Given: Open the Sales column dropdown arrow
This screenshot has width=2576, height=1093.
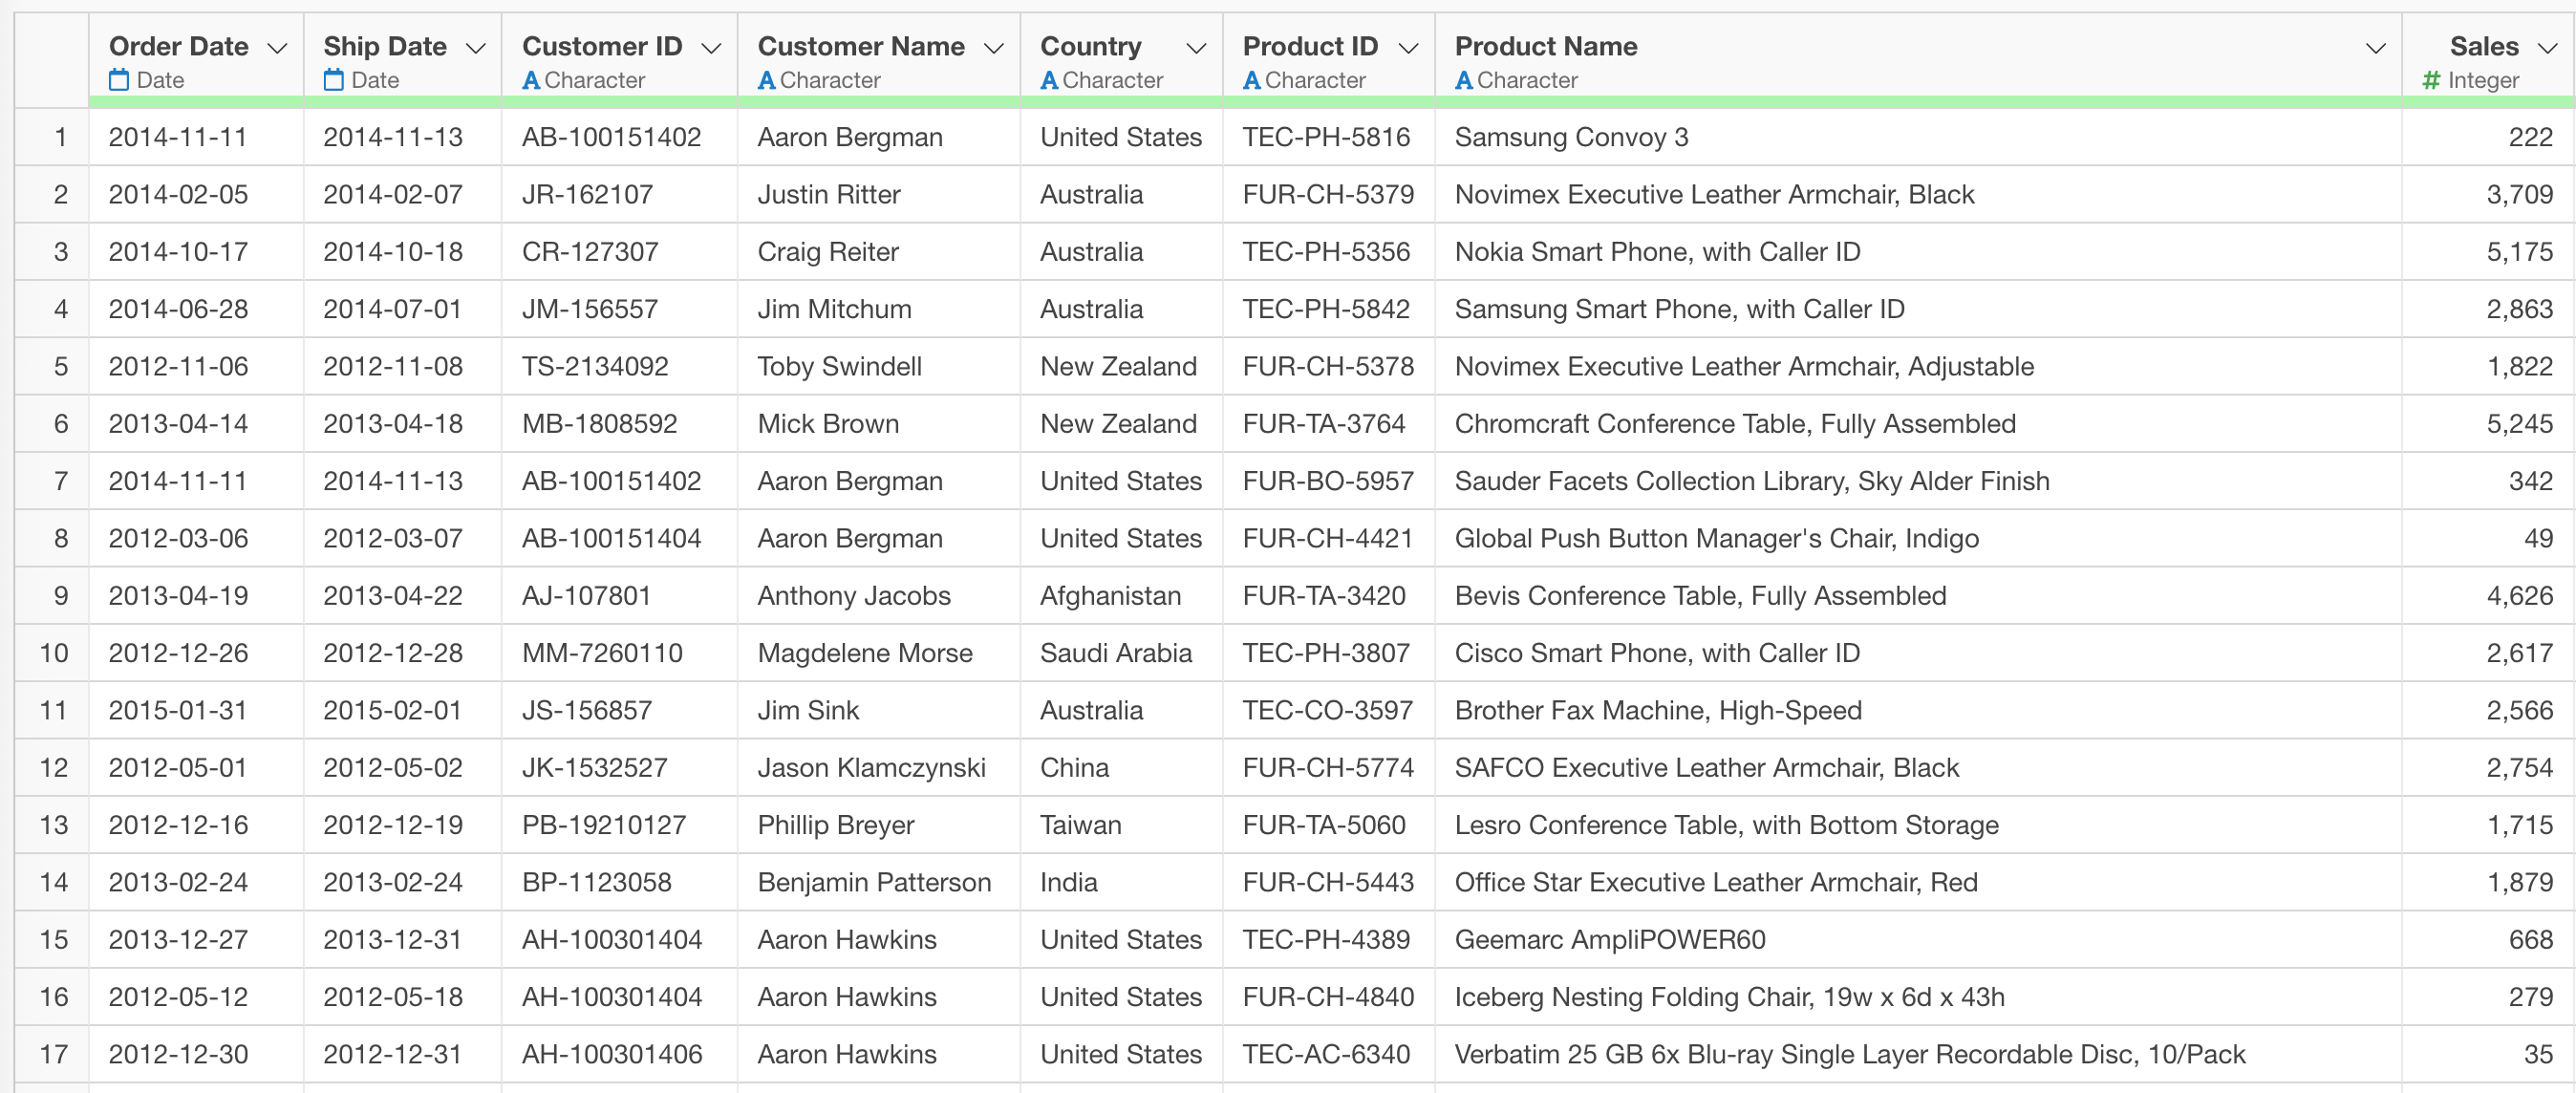Looking at the screenshot, I should [x=2547, y=48].
